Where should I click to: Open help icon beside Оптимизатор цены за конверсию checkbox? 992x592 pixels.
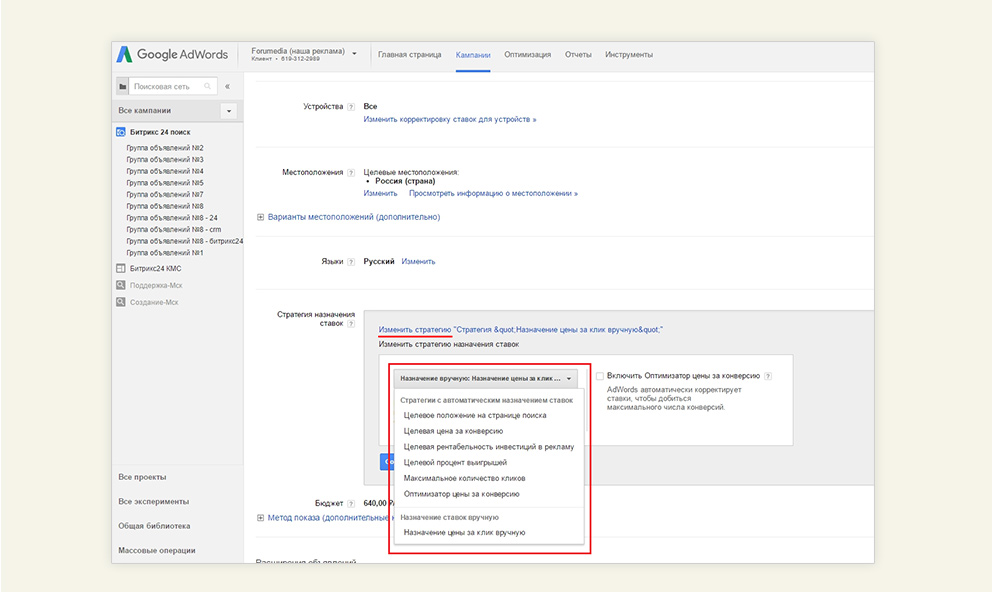tap(768, 376)
